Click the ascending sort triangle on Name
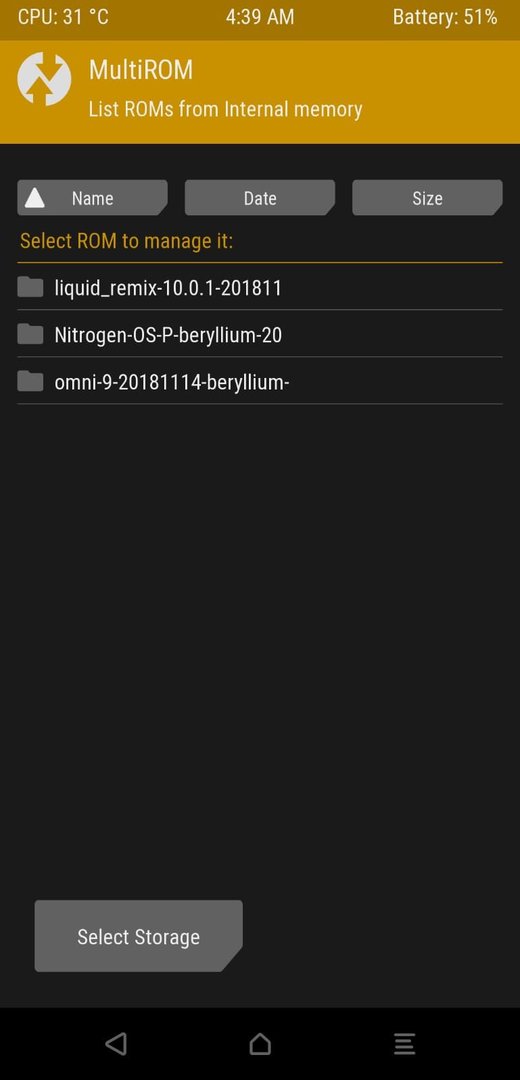This screenshot has width=520, height=1080. 34,198
